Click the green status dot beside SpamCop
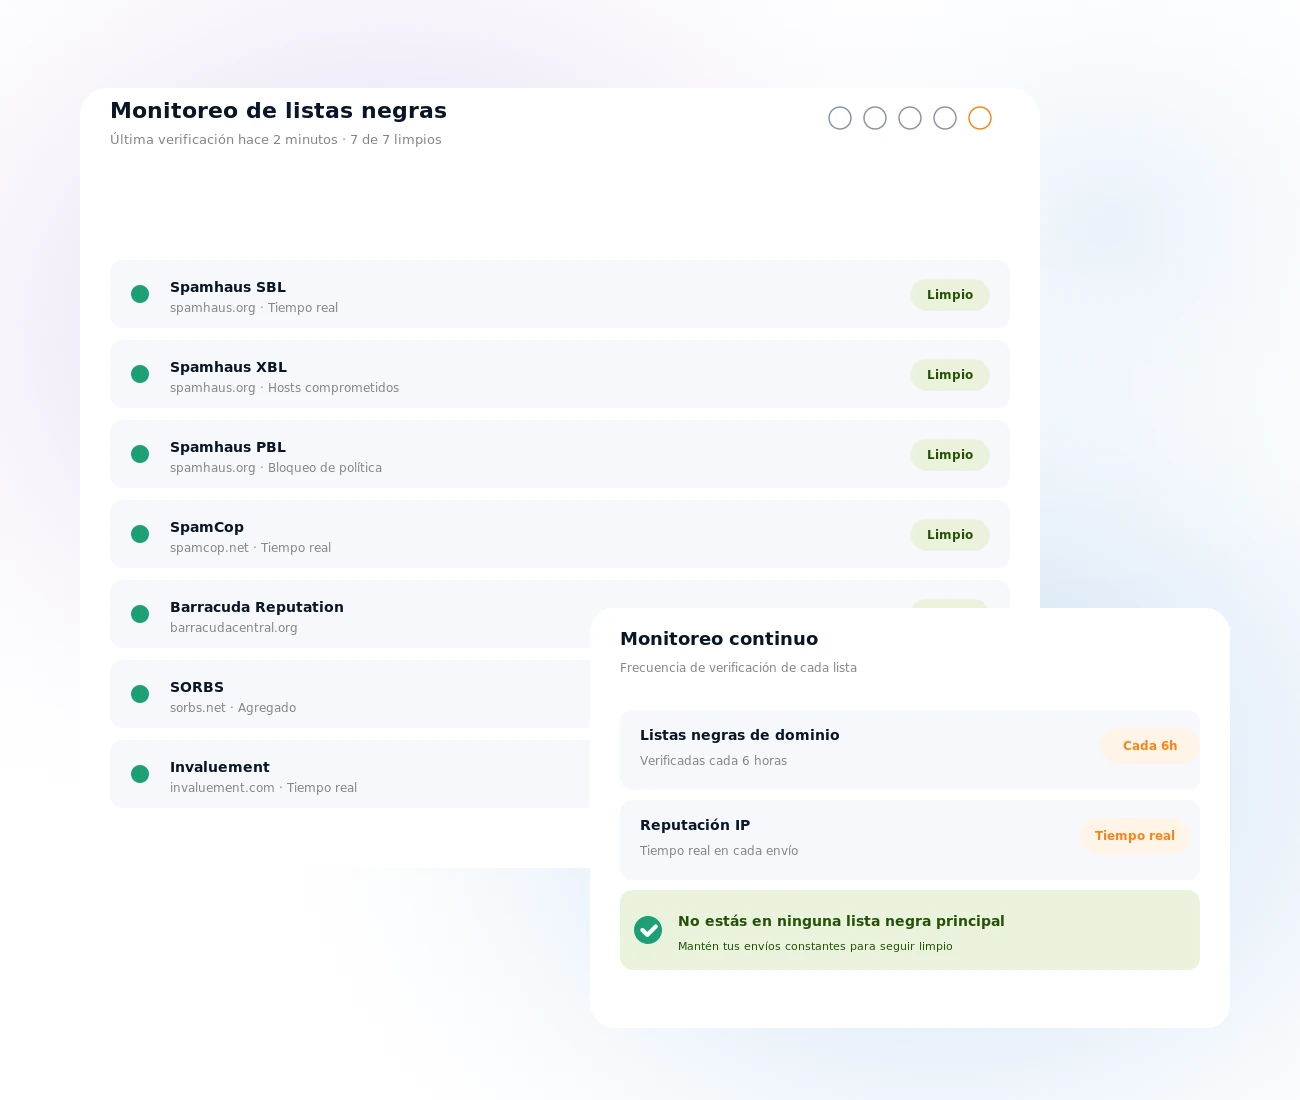Image resolution: width=1300 pixels, height=1100 pixels. pos(140,534)
